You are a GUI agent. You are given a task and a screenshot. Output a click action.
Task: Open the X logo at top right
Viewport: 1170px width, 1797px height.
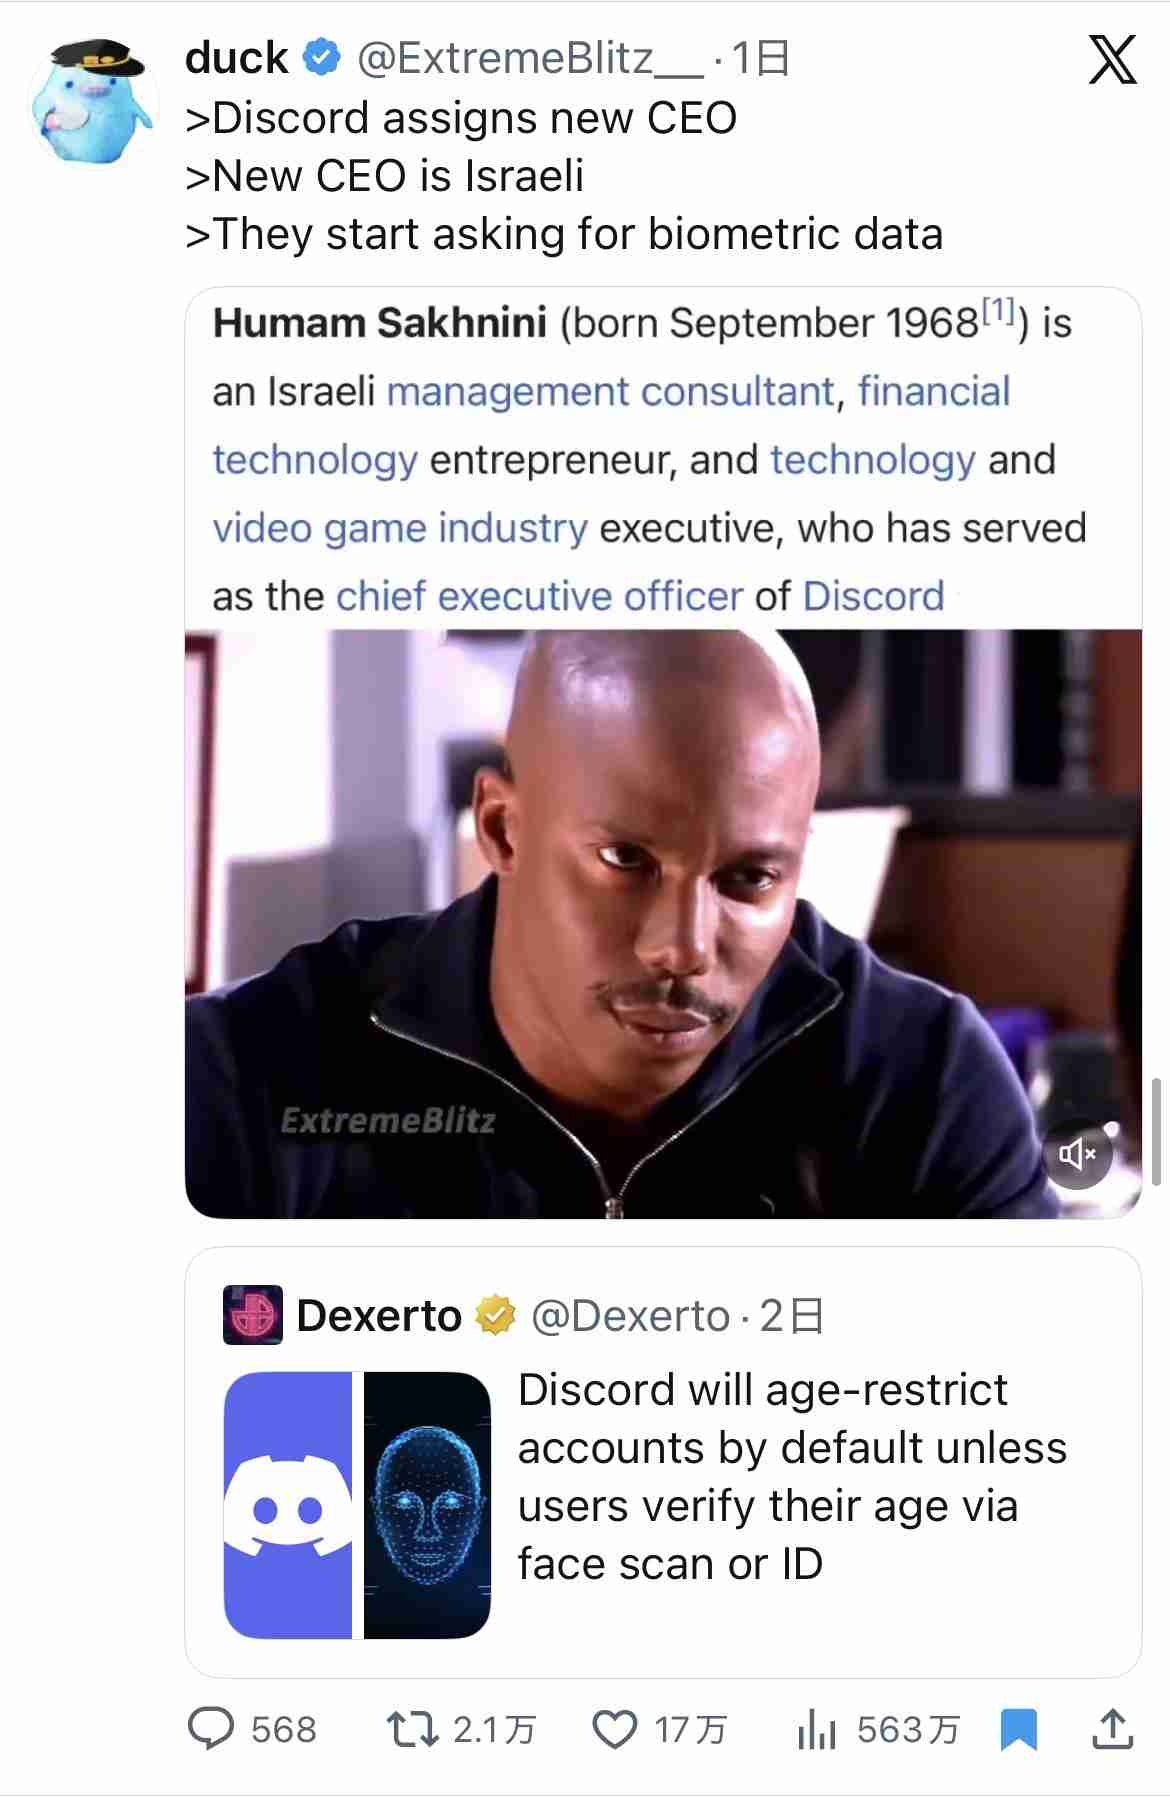pyautogui.click(x=1112, y=59)
